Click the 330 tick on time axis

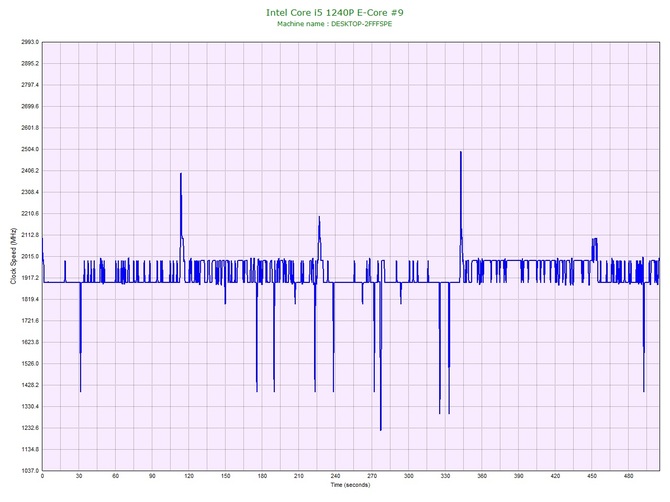pos(446,476)
